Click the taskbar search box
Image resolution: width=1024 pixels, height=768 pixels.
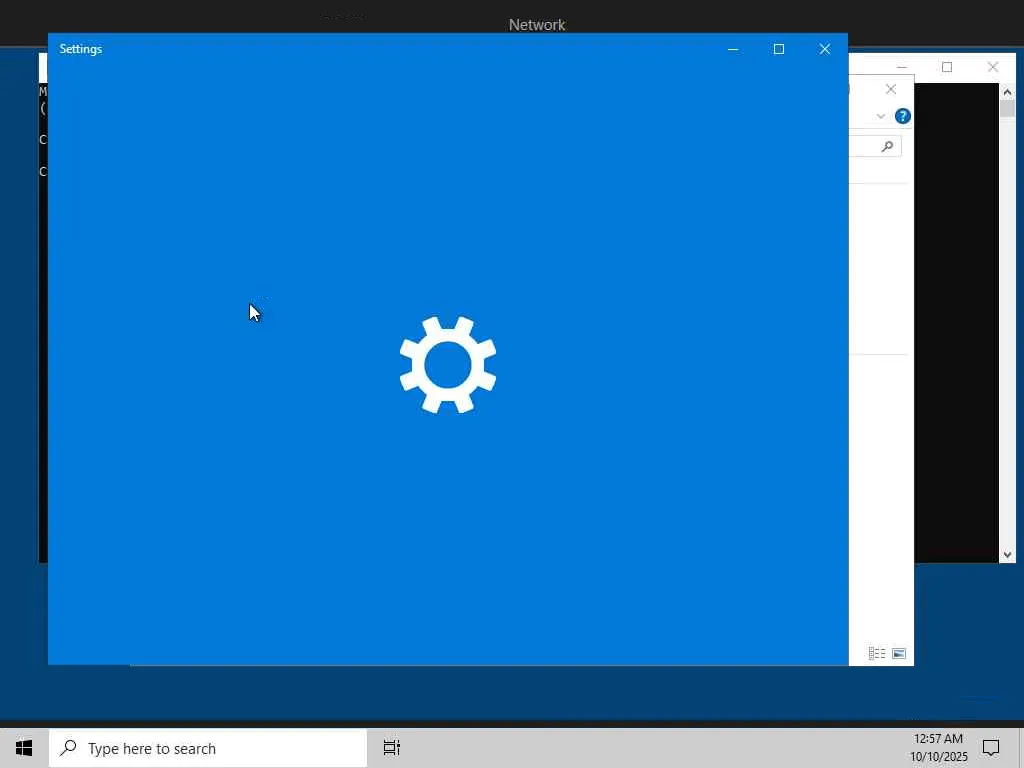click(208, 748)
